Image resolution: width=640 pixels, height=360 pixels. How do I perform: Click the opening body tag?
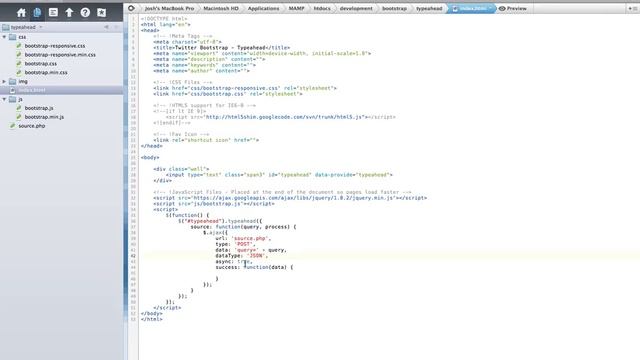(x=150, y=158)
